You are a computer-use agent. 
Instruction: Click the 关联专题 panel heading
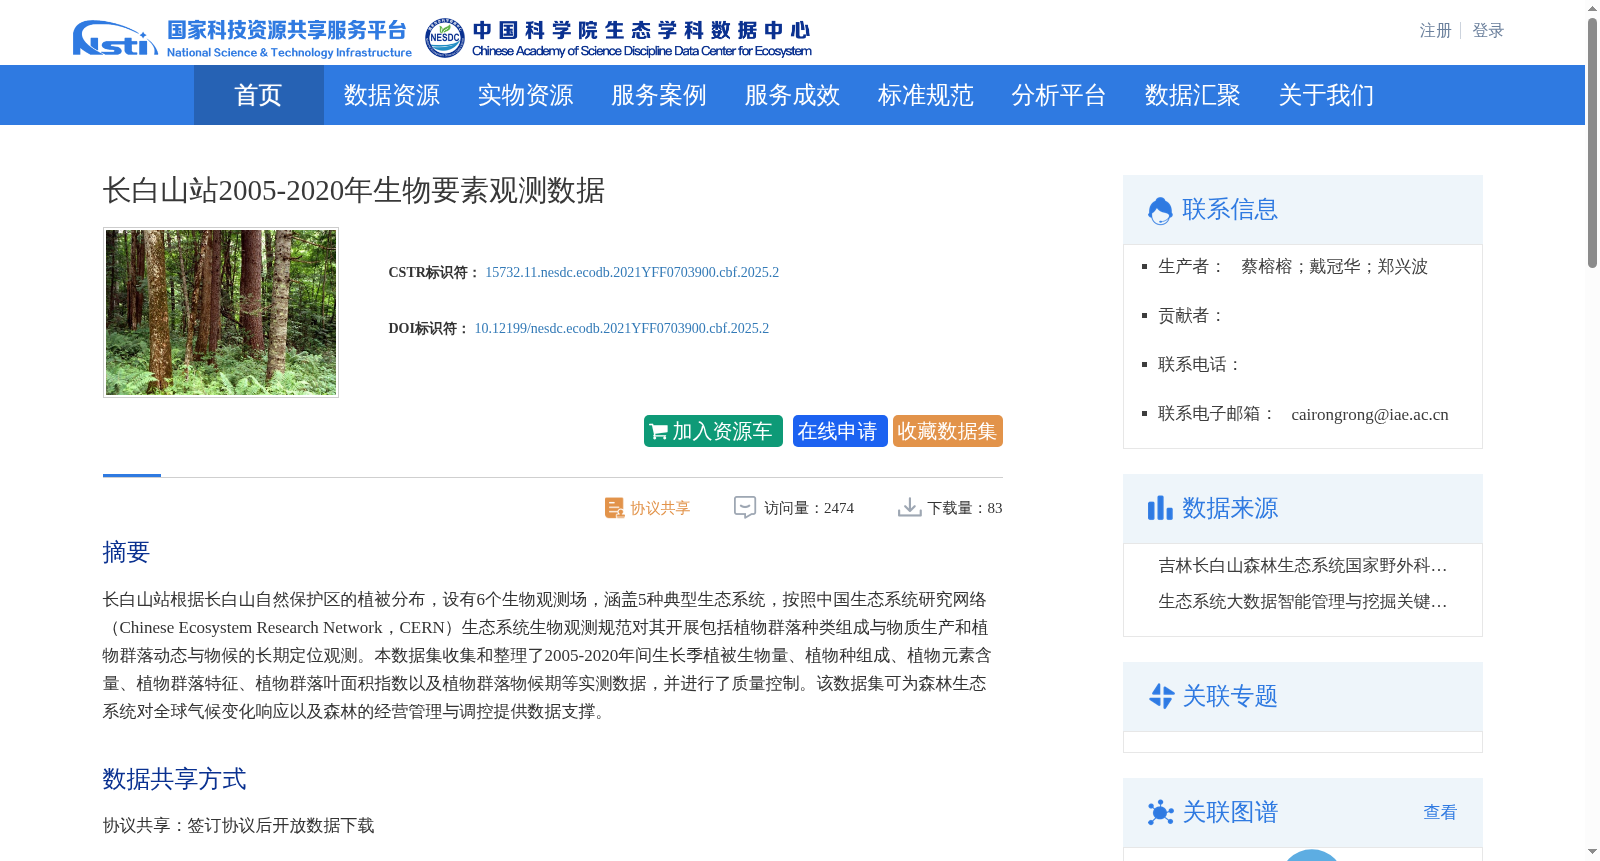1230,696
